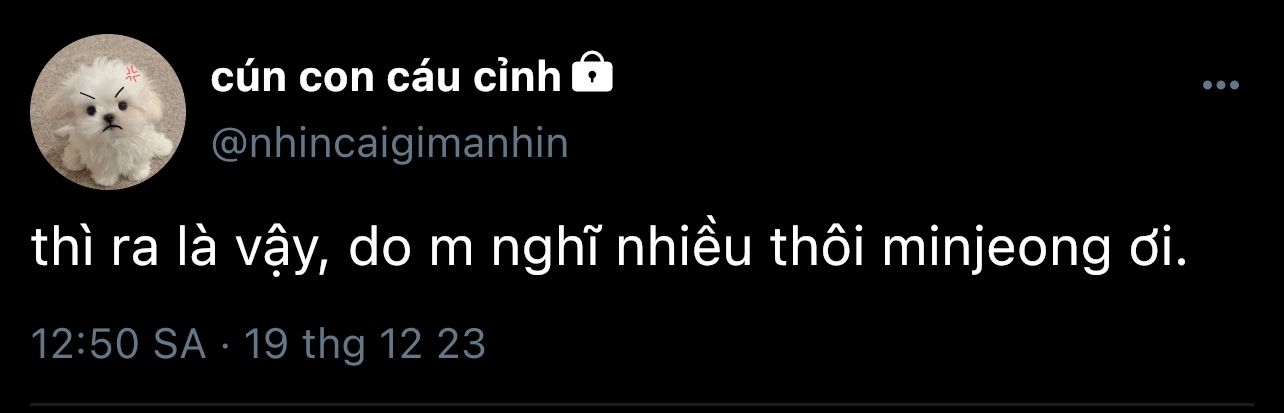1284x413 pixels.
Task: Click the display name cún con cáu cỉnh
Action: pyautogui.click(x=386, y=78)
